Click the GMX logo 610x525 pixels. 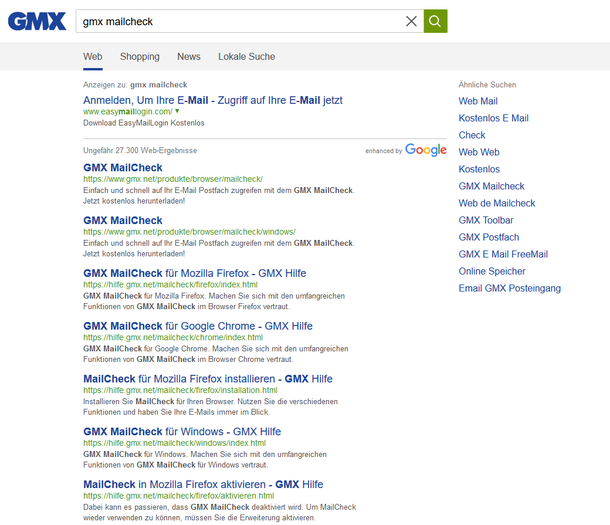(37, 21)
